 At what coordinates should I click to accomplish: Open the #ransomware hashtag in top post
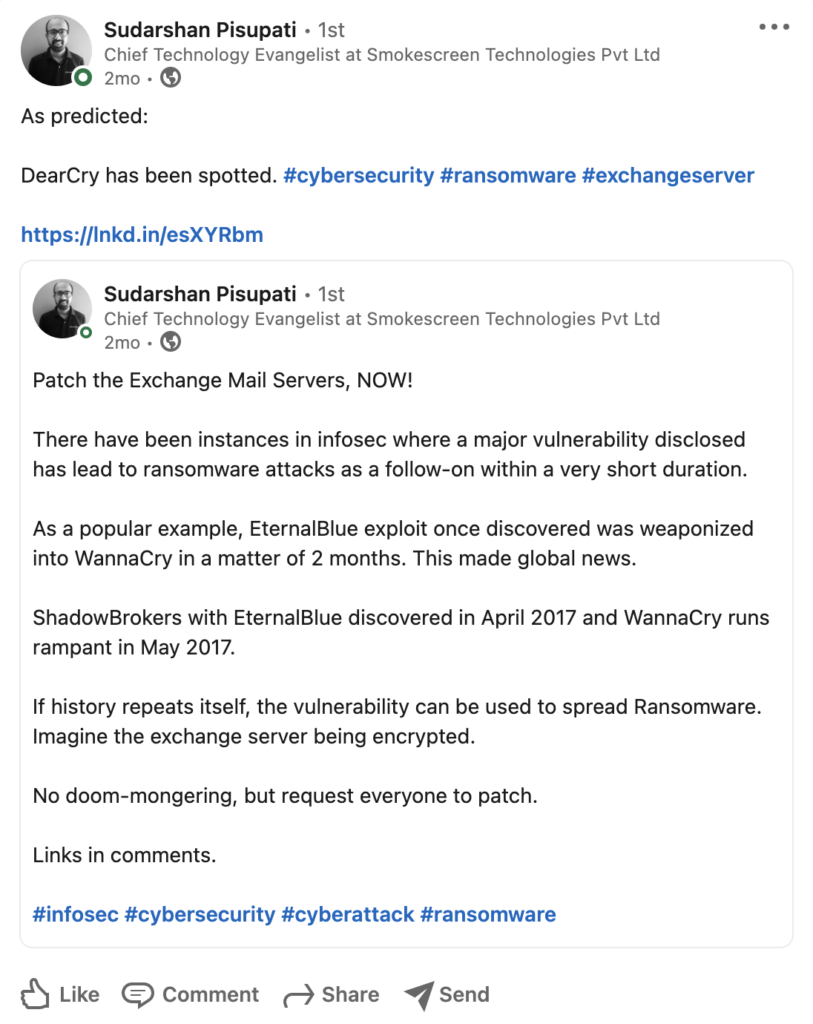508,175
